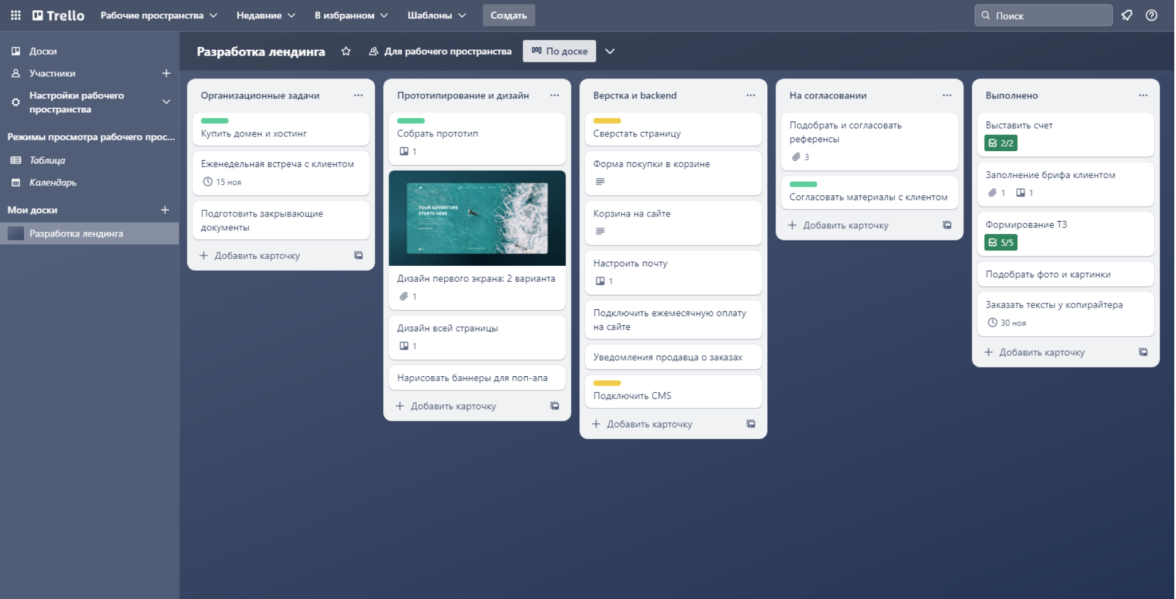Click Trello attachment badge on Настроить почту card
The image size is (1176, 599).
point(604,282)
